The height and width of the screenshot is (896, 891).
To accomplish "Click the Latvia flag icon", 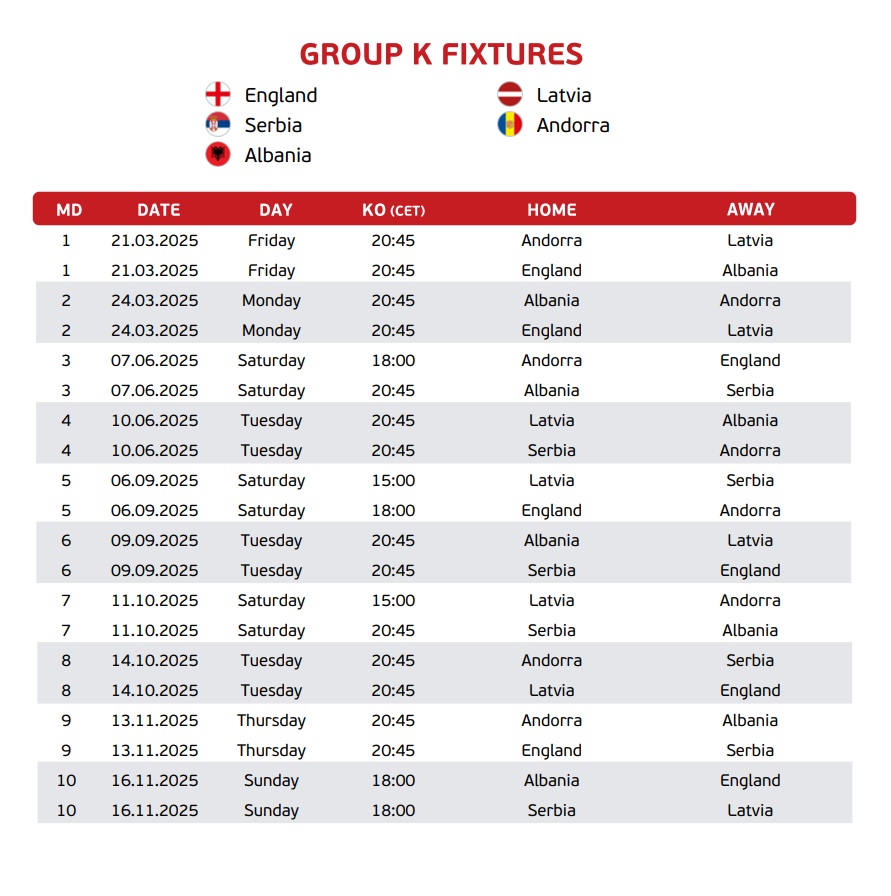I will point(510,95).
